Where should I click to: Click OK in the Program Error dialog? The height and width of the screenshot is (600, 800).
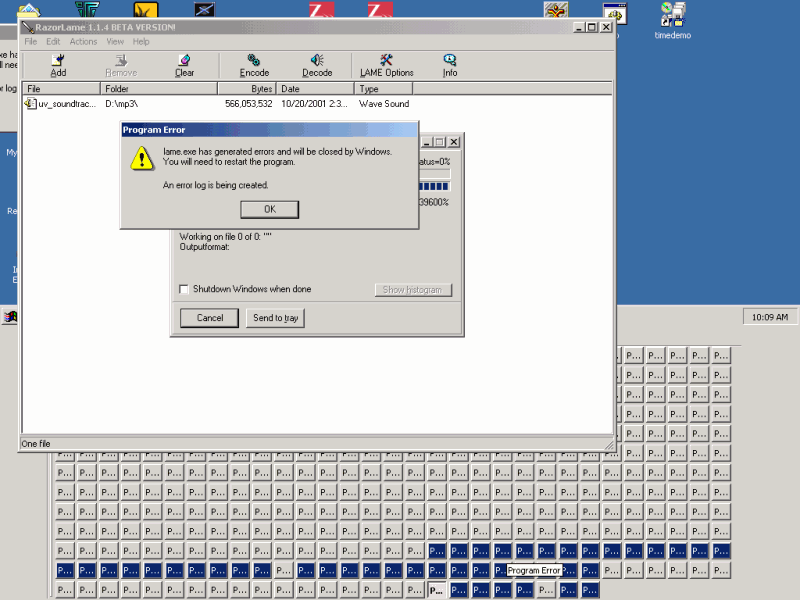pyautogui.click(x=269, y=209)
